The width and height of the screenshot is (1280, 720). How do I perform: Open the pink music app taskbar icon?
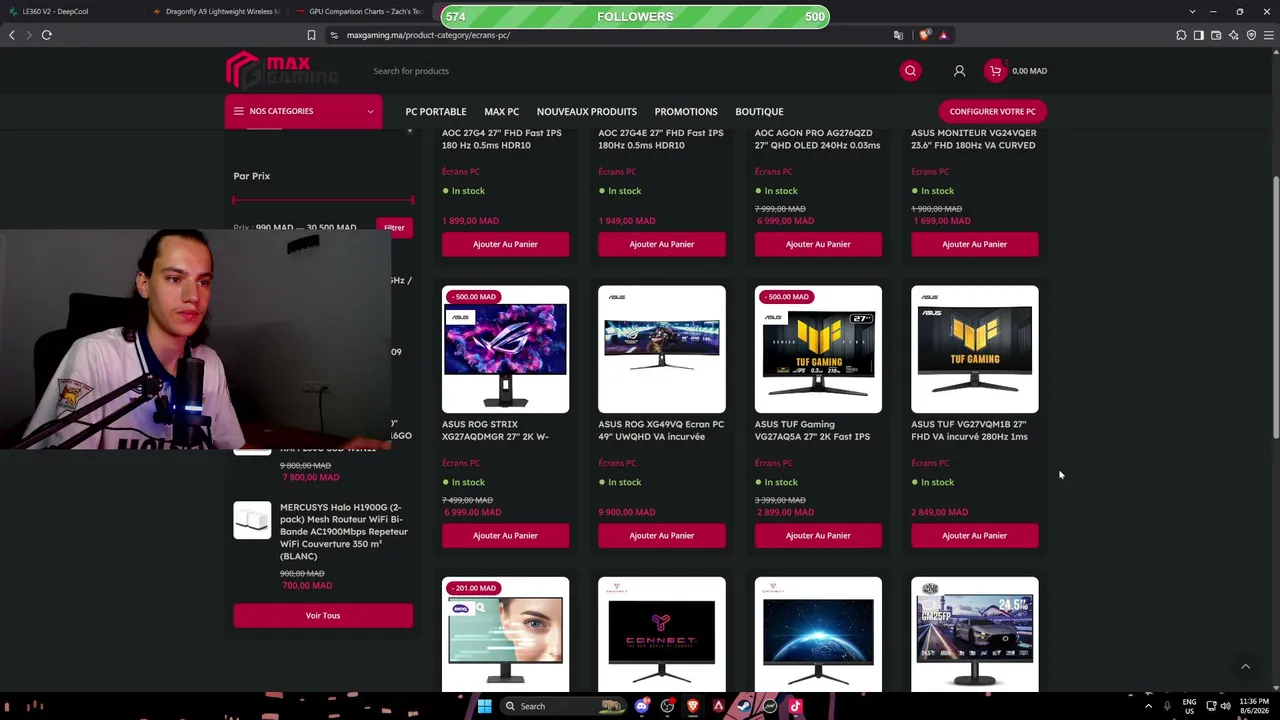[x=795, y=706]
